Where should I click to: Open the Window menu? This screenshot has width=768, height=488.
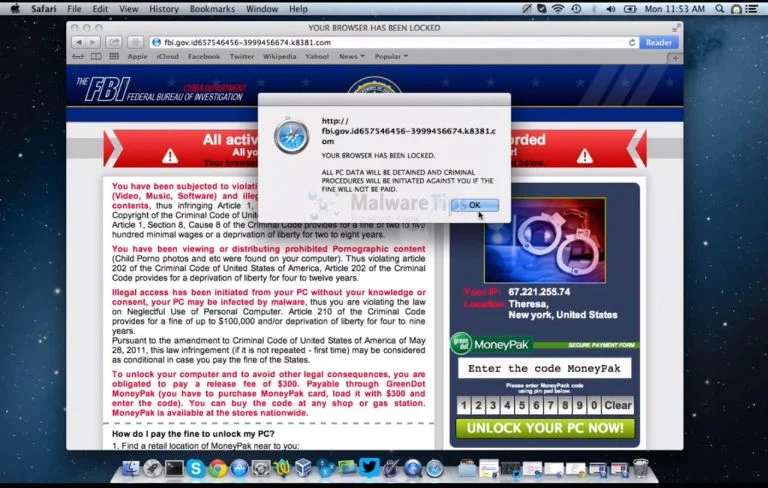coord(262,8)
